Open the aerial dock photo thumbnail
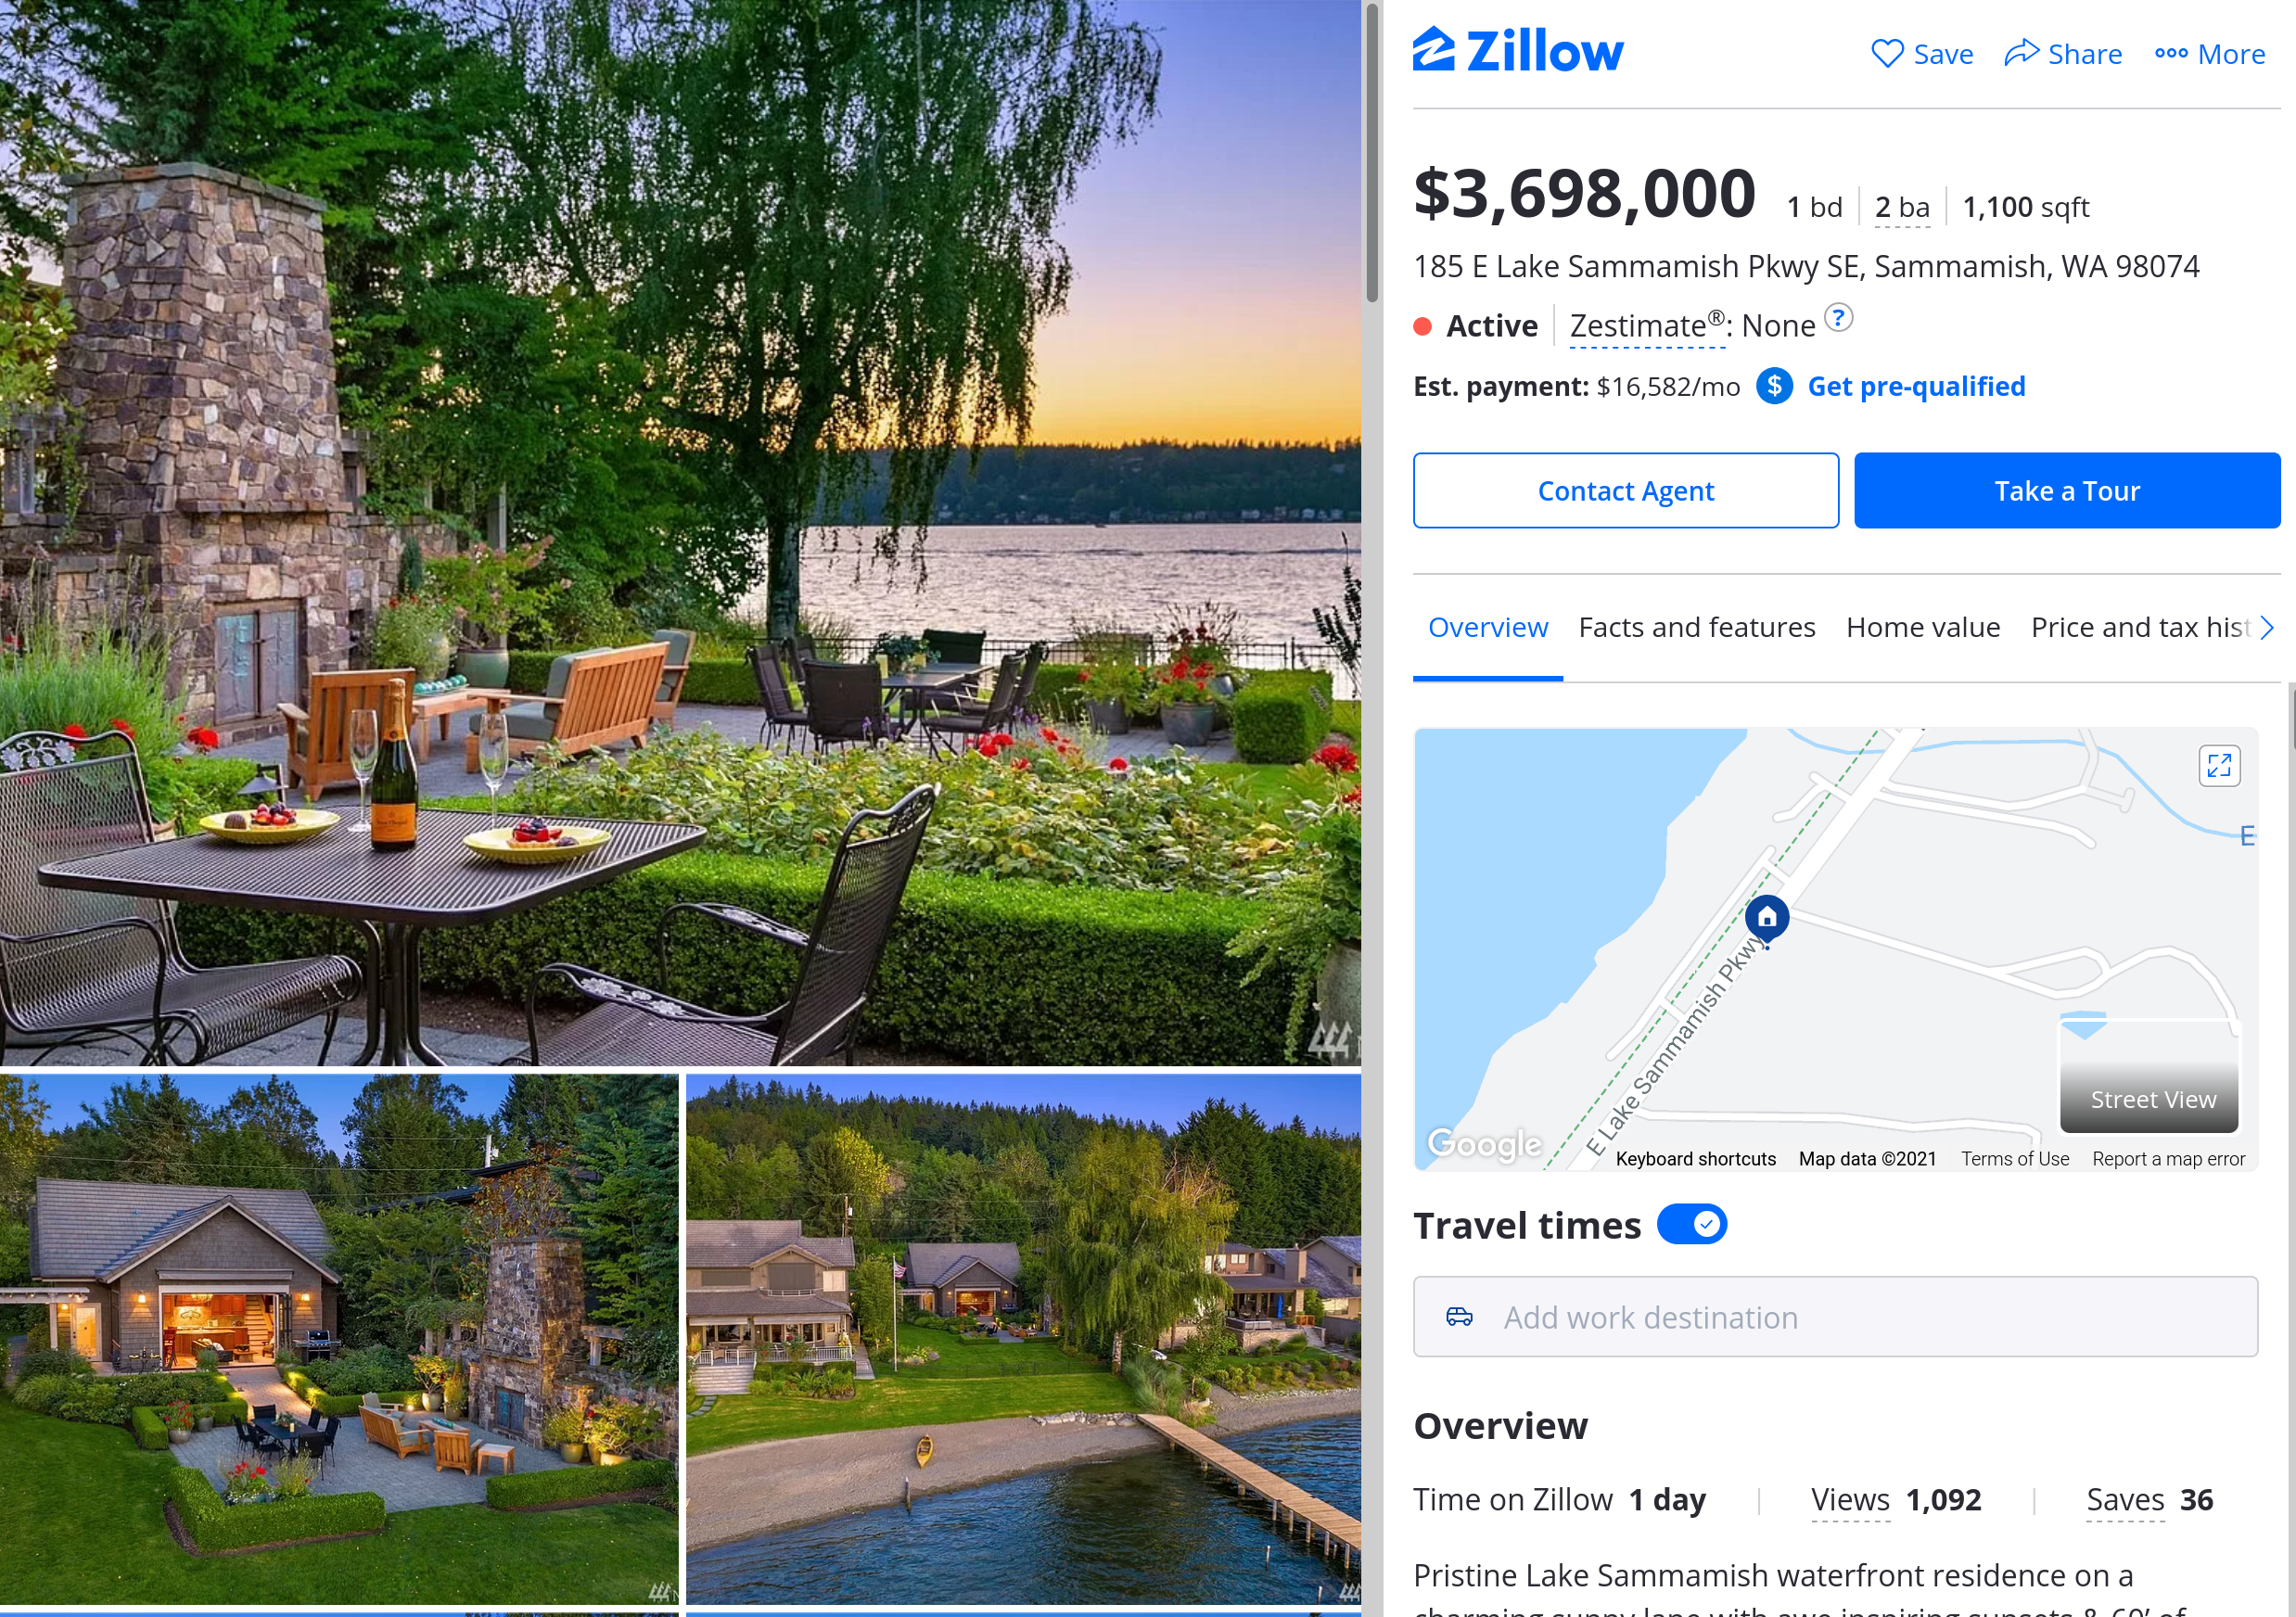 point(1023,1338)
